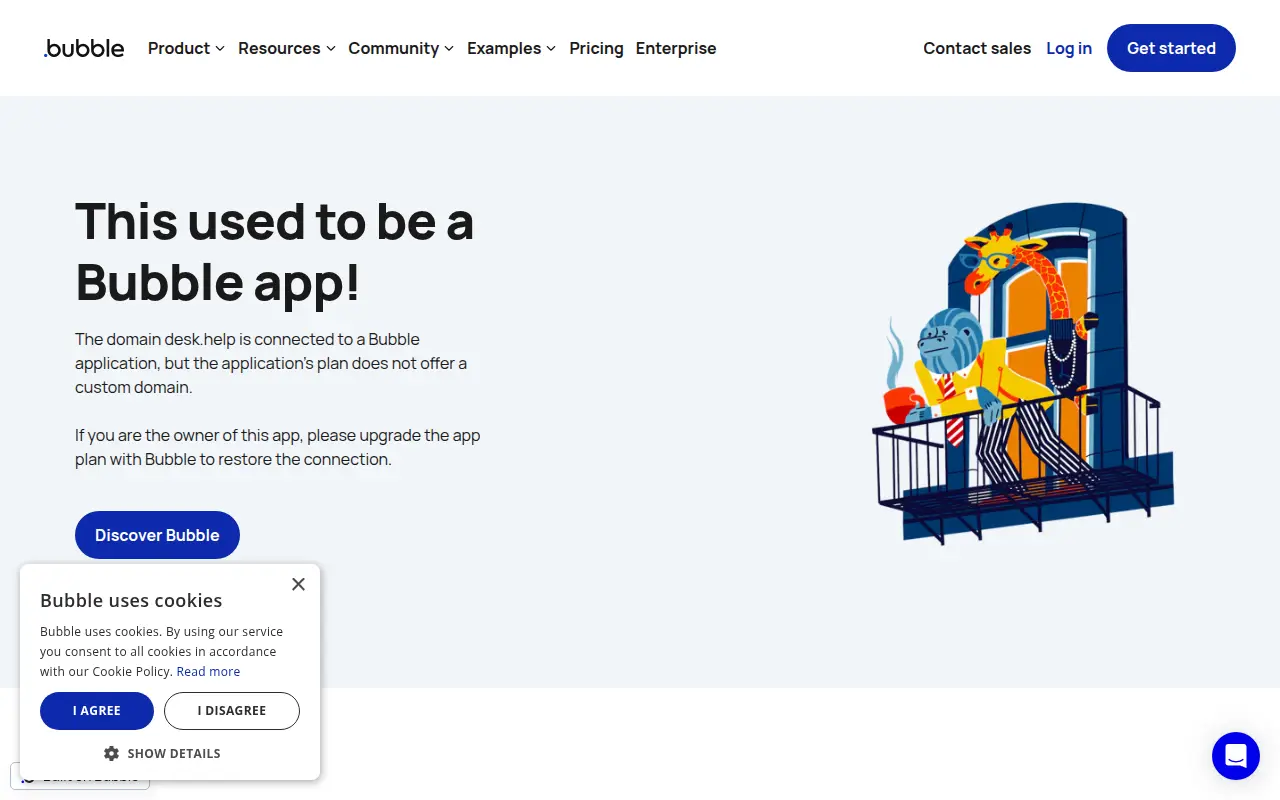1280x800 pixels.
Task: Click the gear icon beside Show Details
Action: tap(111, 753)
